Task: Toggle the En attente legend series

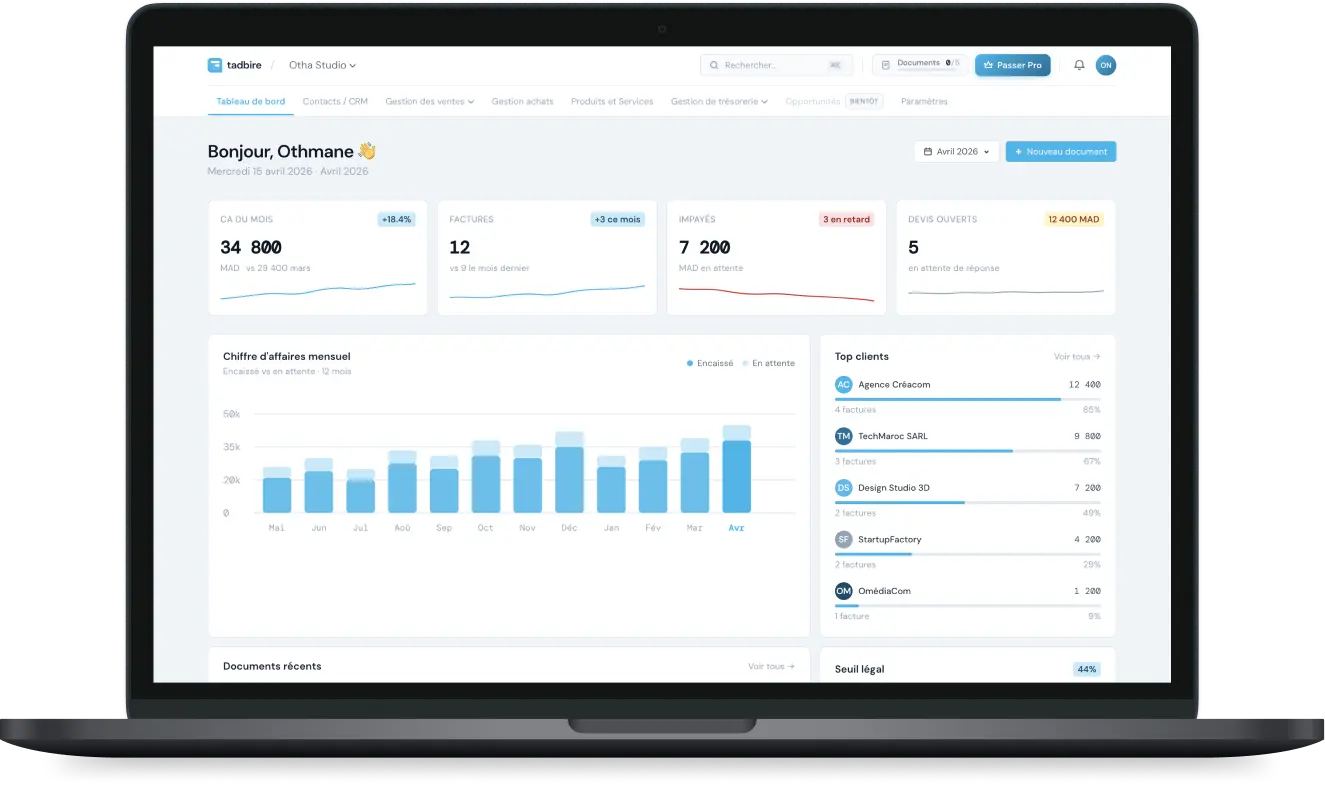Action: (769, 363)
